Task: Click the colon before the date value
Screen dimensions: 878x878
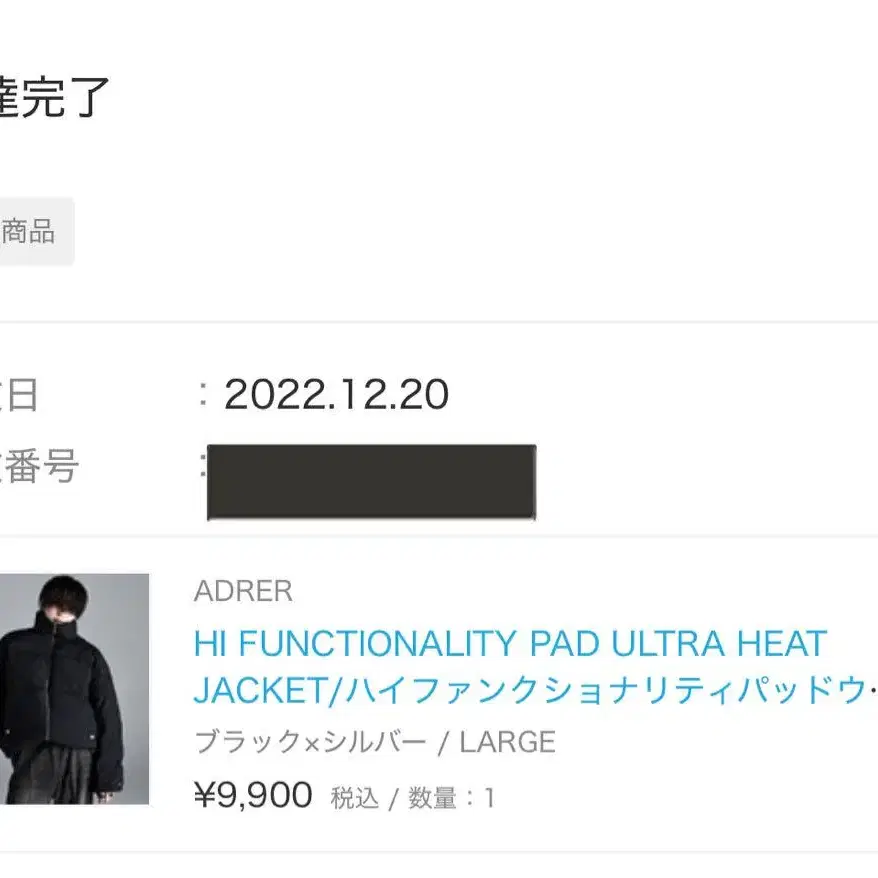Action: (x=203, y=394)
